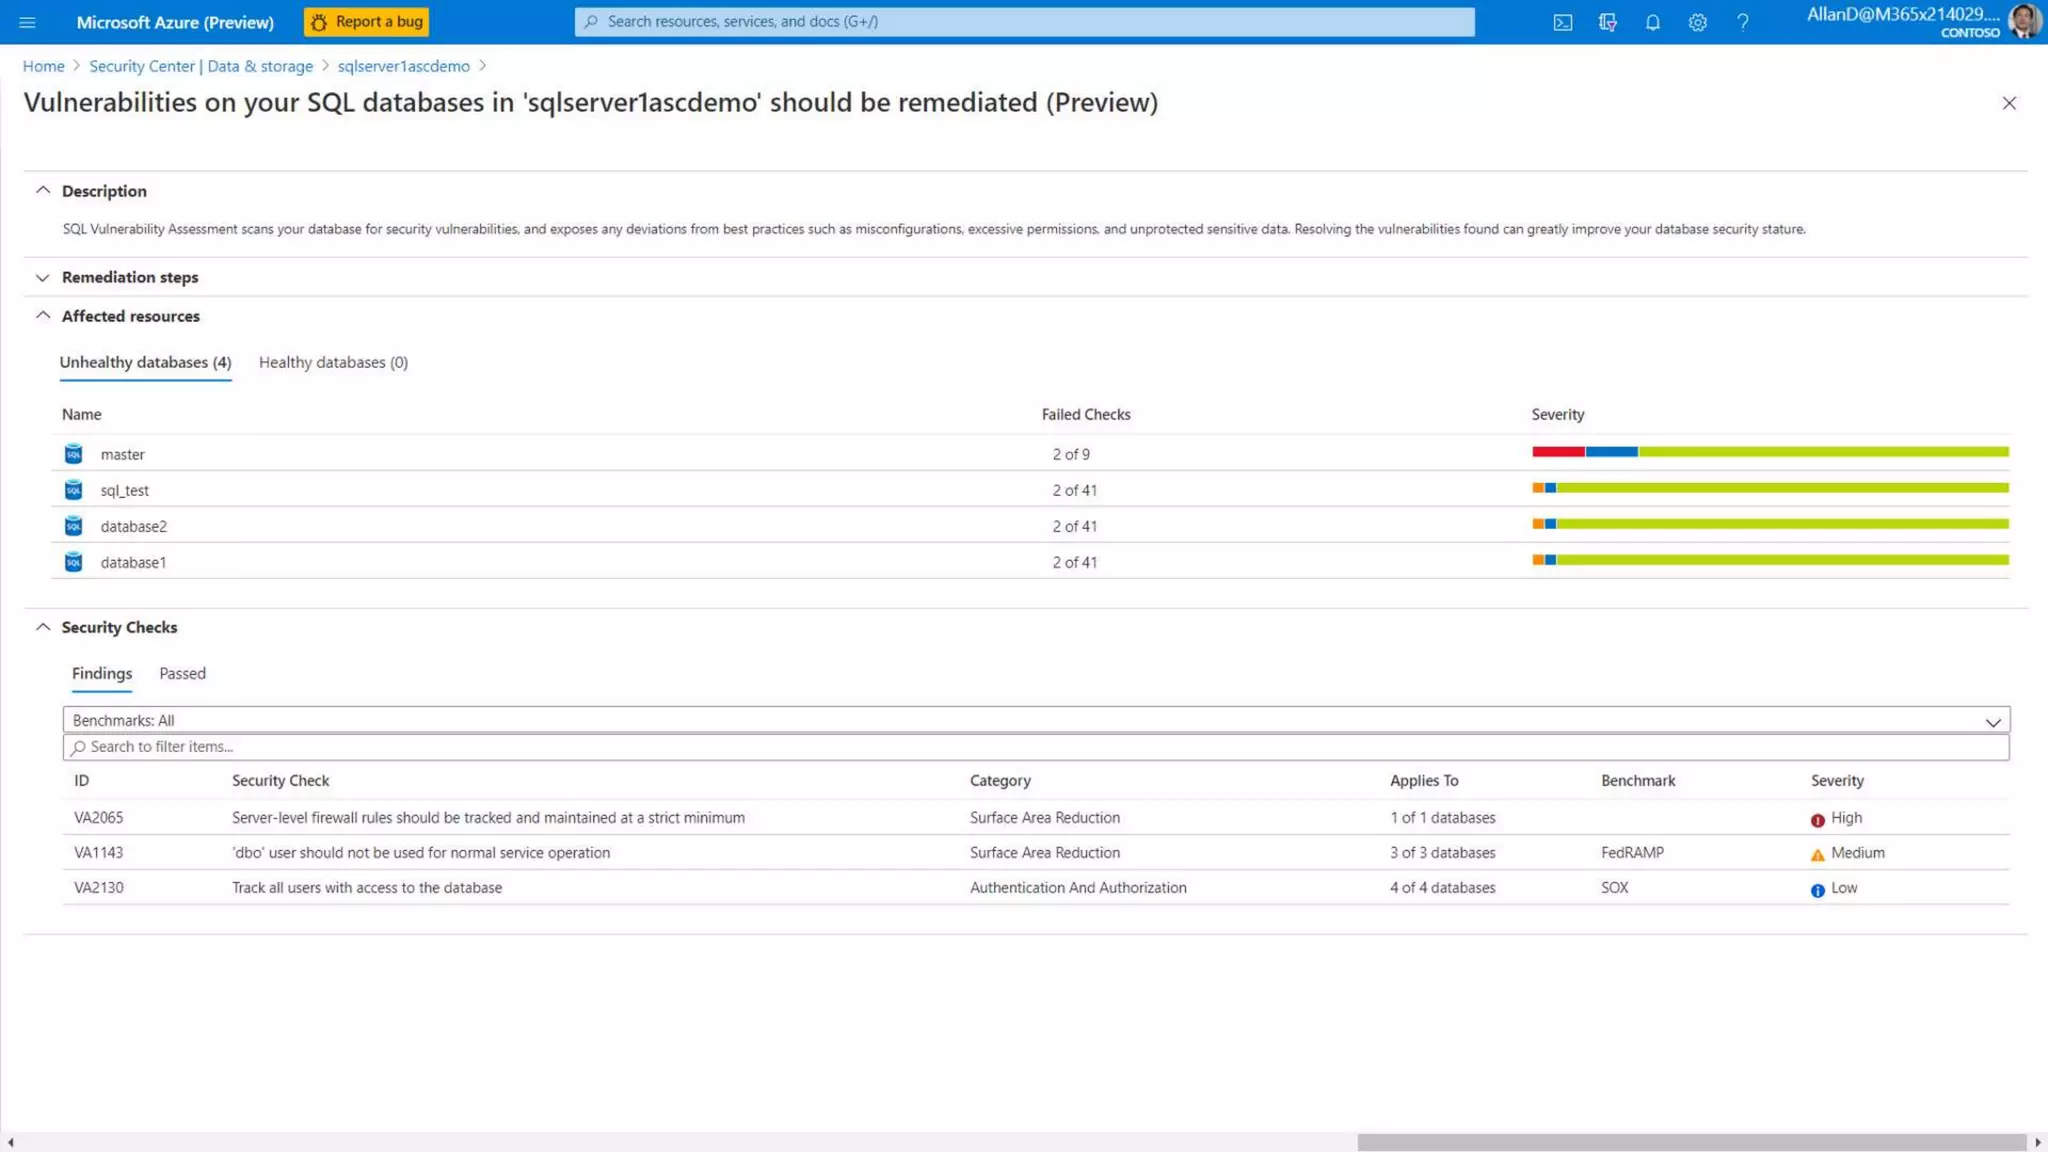Click the Report a bug button
Screen dimensions: 2048x1152
(367, 22)
